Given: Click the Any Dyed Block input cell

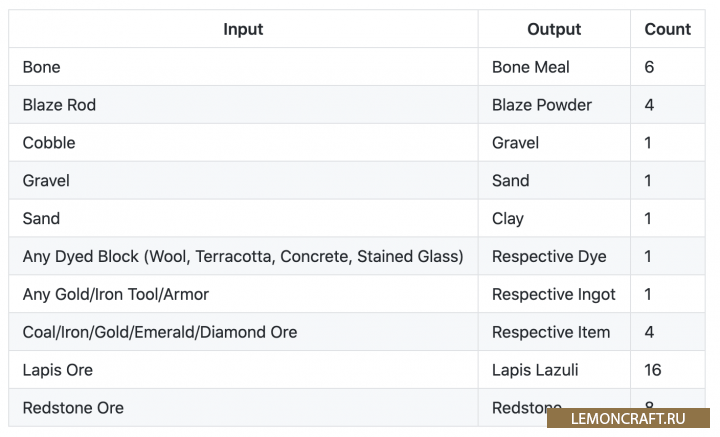Looking at the screenshot, I should [x=243, y=257].
